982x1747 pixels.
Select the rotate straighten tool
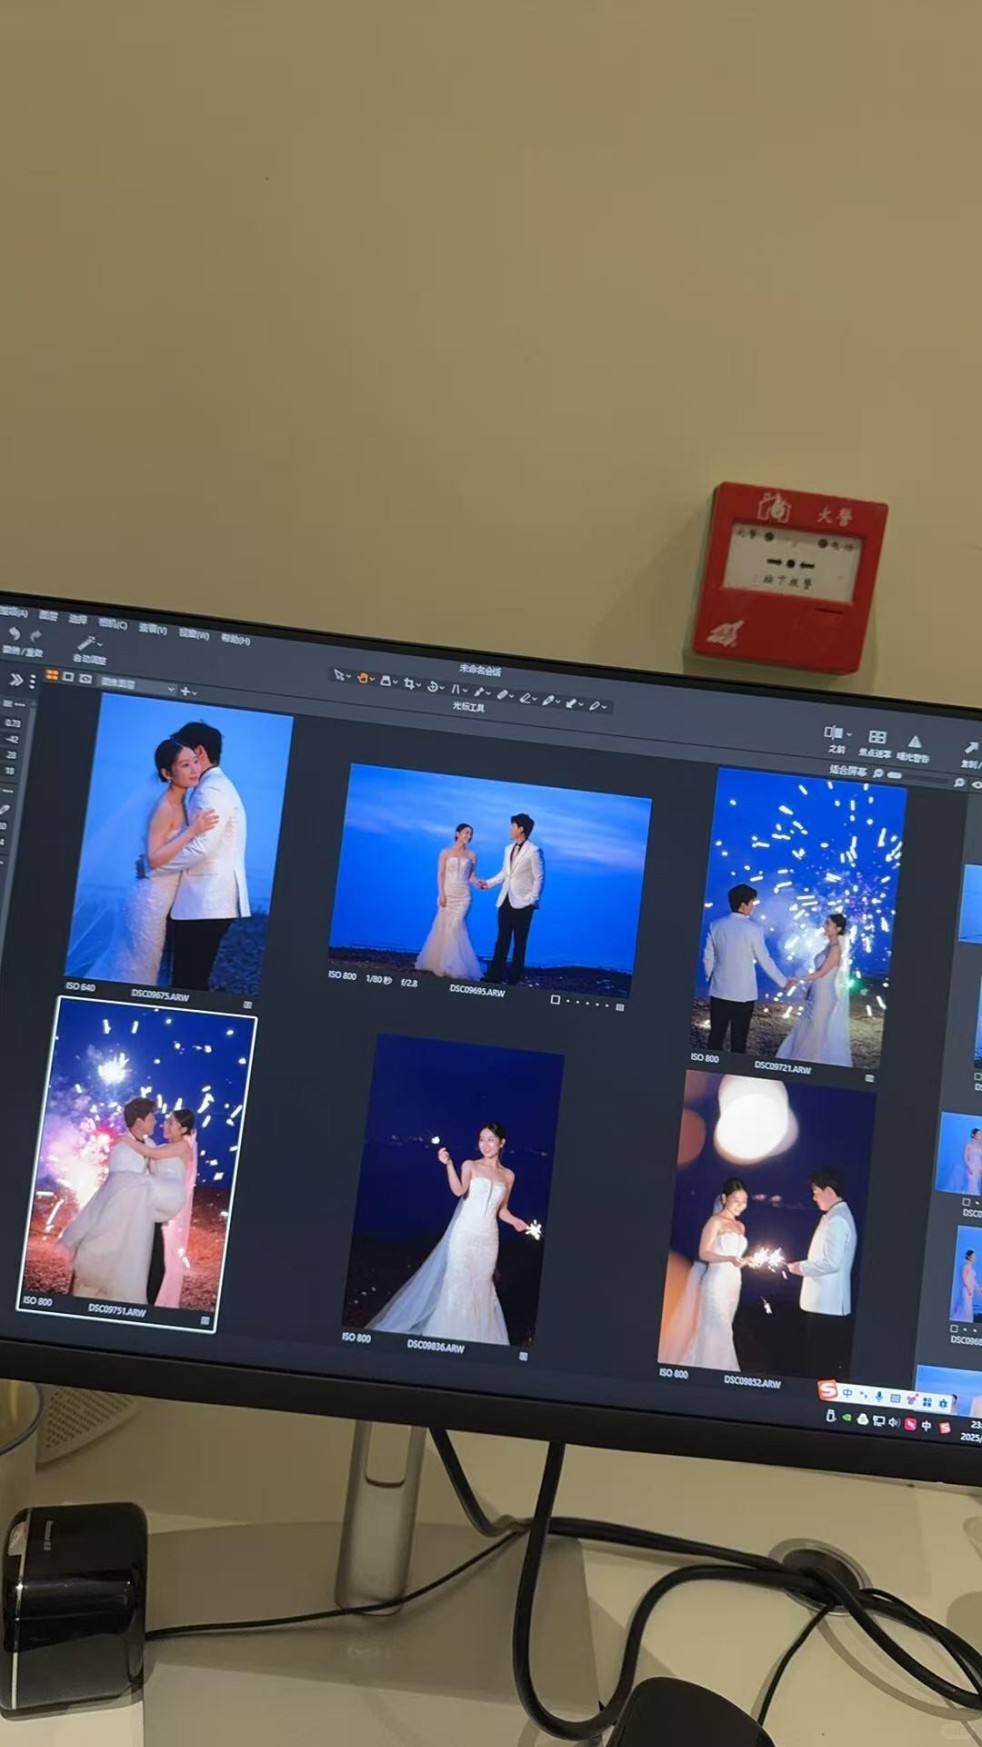[x=432, y=686]
